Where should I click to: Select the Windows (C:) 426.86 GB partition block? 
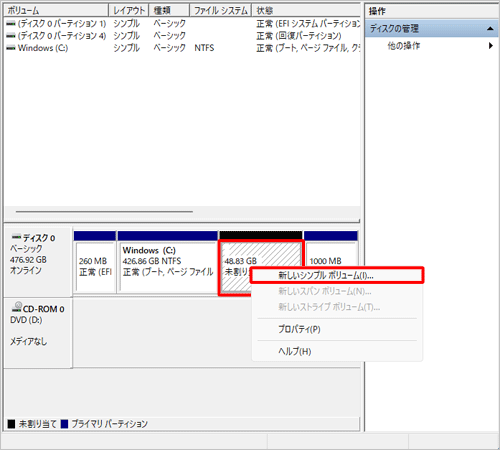coord(167,262)
